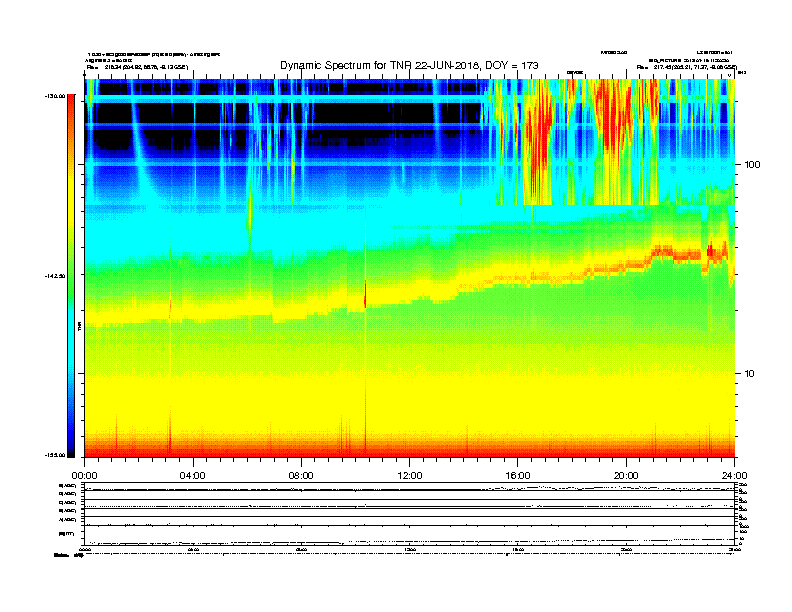Image resolution: width=792 pixels, height=612 pixels.
Task: Select the 04:00 time axis label
Action: click(193, 476)
